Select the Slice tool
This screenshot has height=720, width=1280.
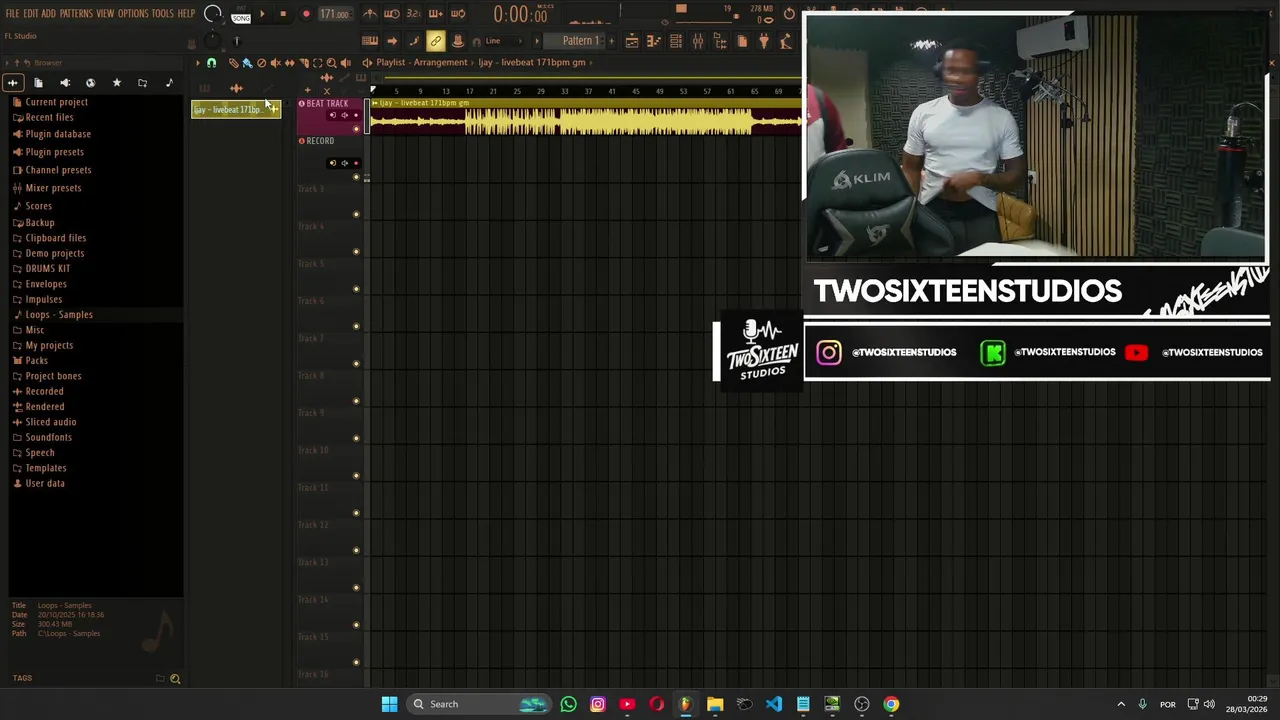tap(304, 63)
